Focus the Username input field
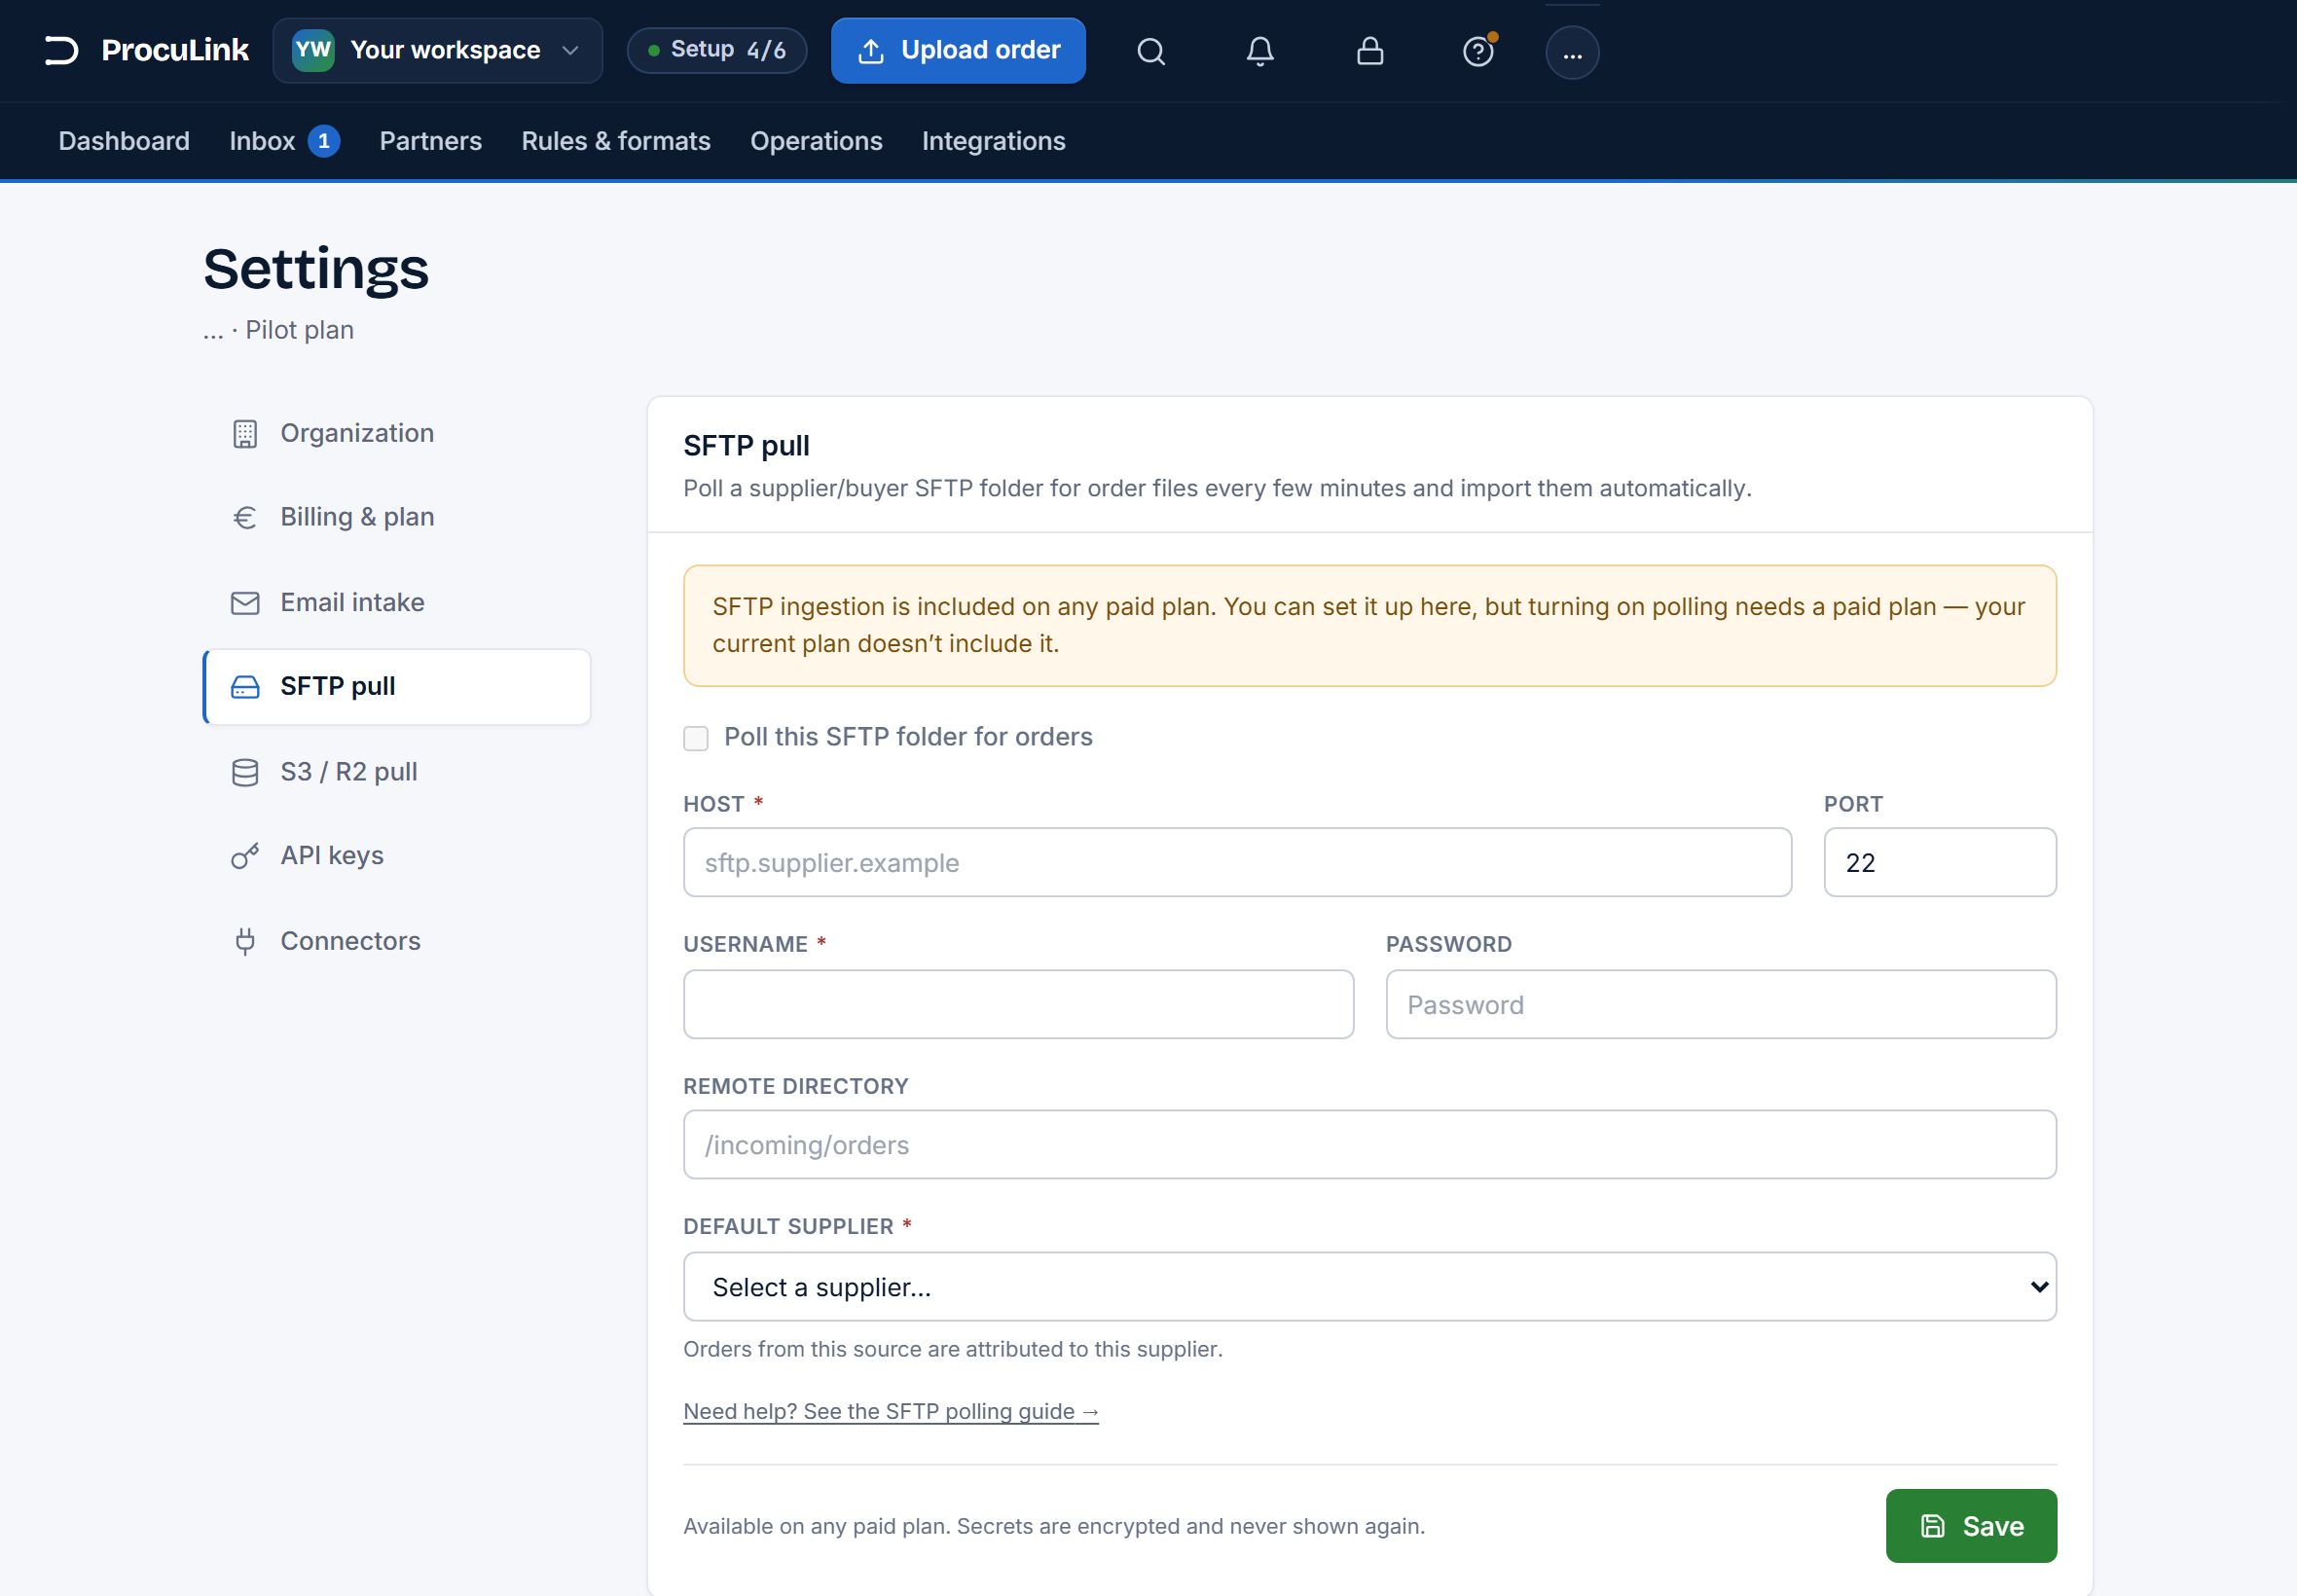 click(1018, 1004)
